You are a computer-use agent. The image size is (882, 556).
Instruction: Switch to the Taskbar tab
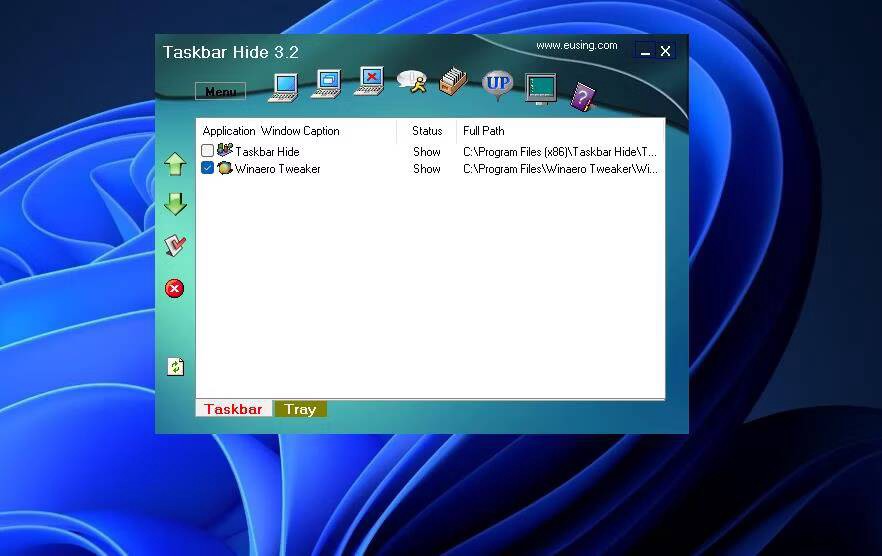point(233,409)
